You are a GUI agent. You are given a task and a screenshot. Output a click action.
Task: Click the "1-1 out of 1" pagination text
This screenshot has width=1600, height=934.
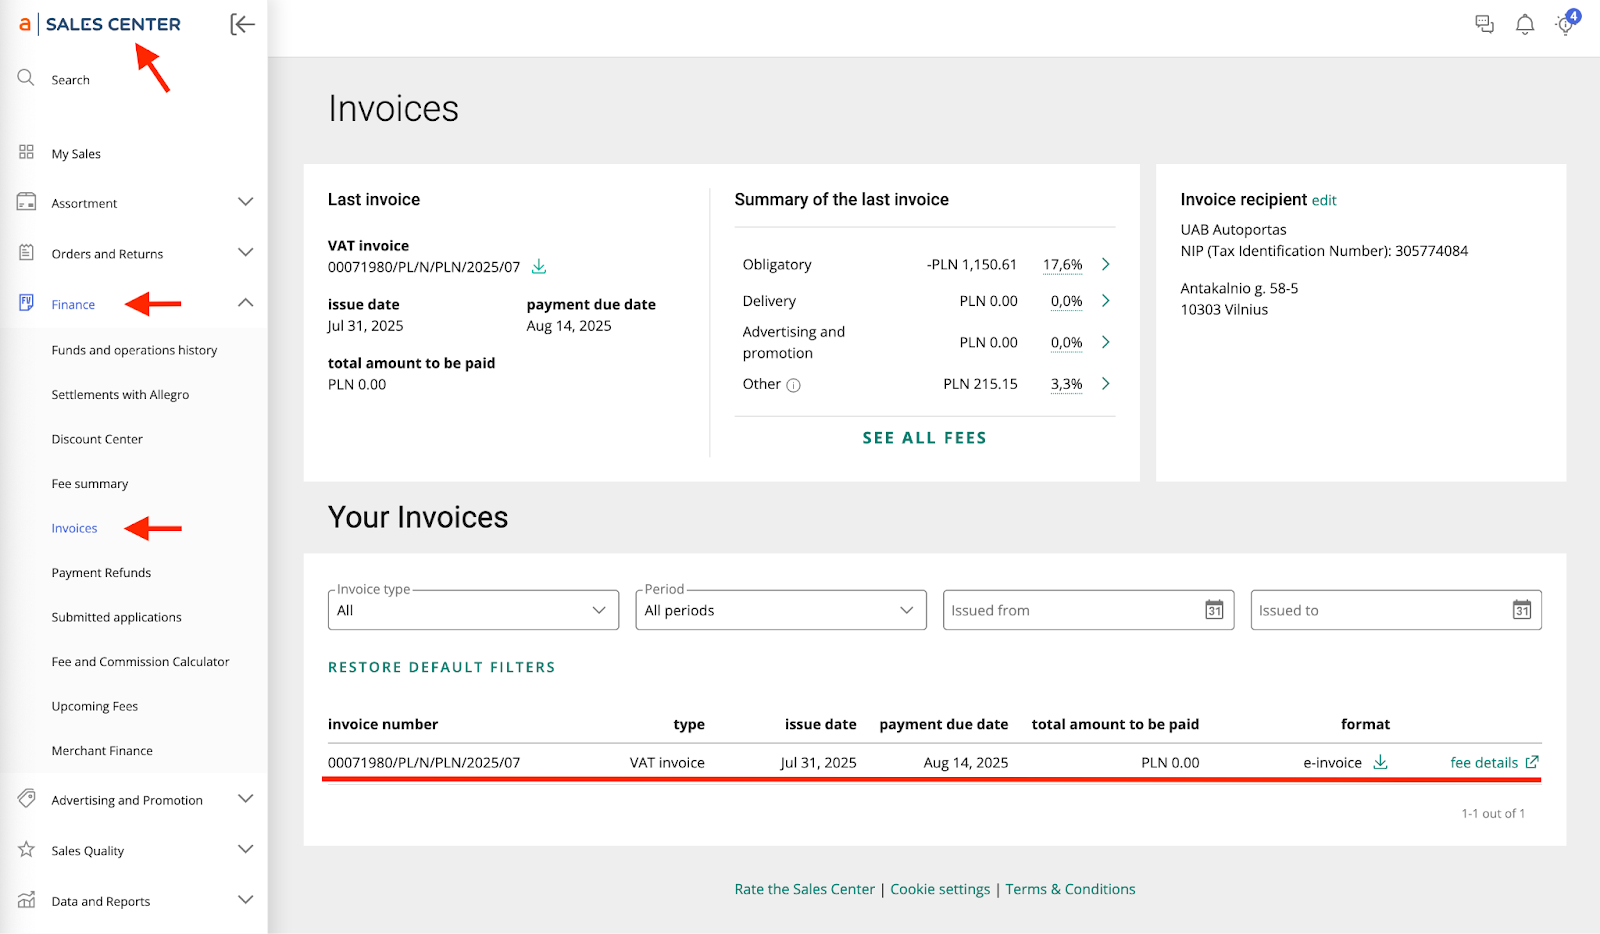click(x=1493, y=813)
